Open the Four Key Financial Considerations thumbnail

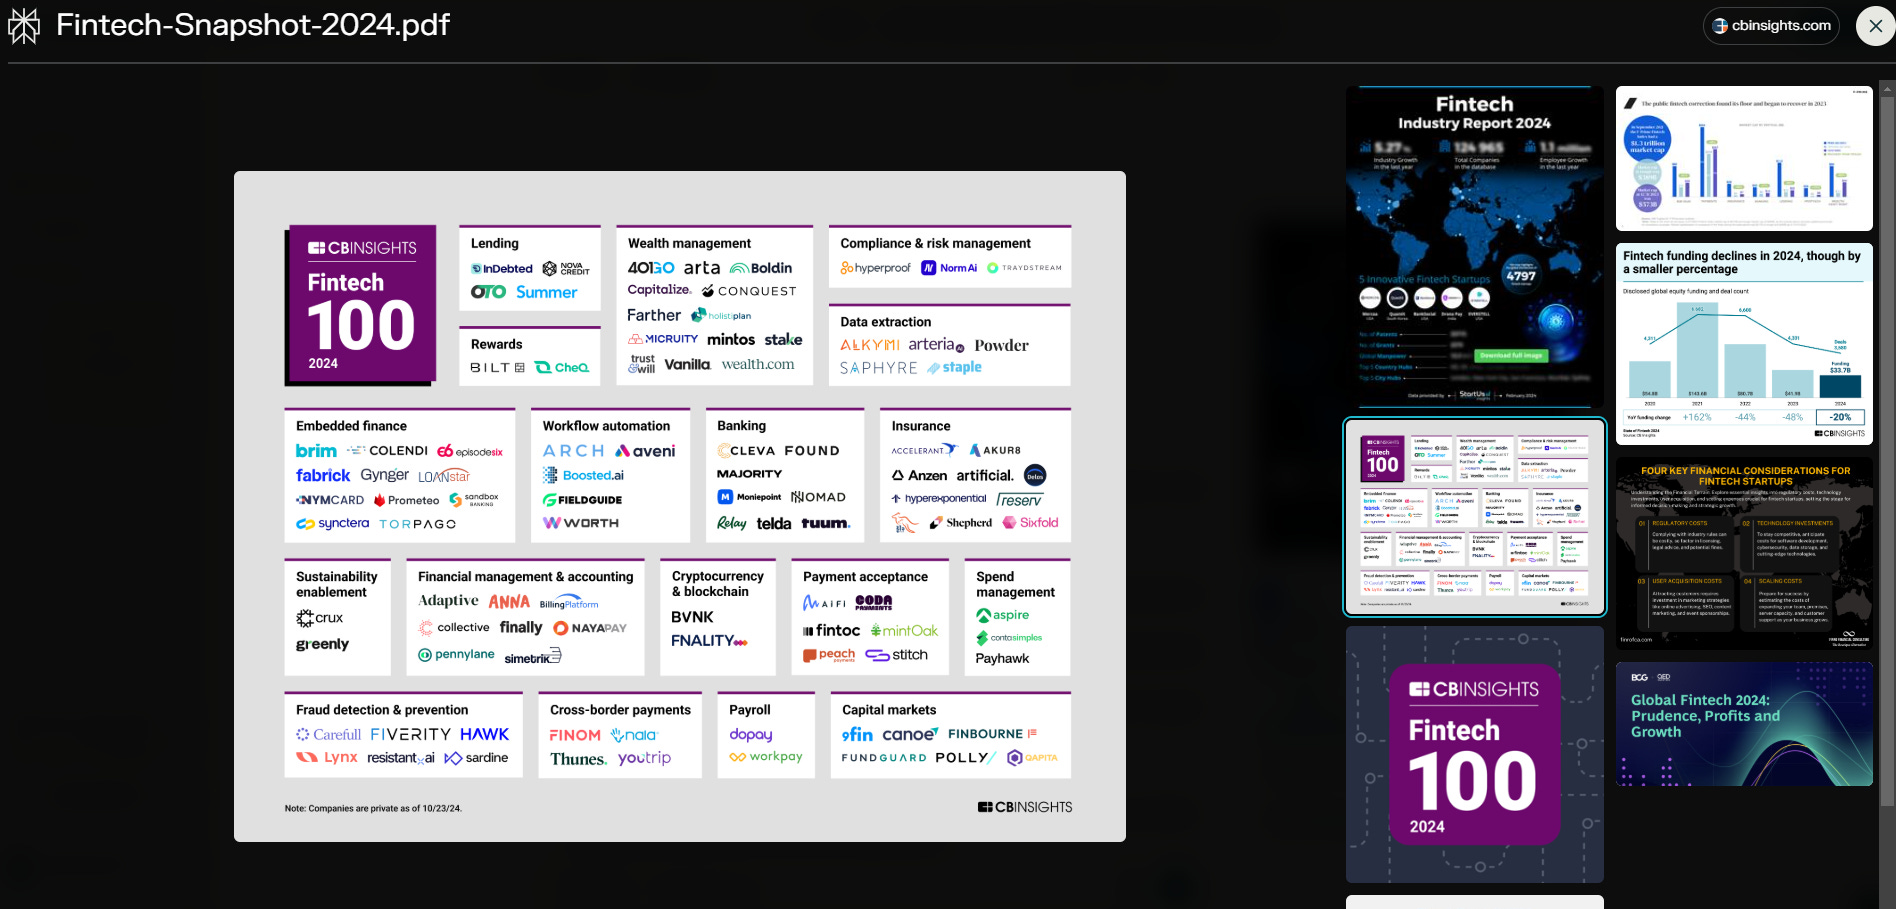1744,553
